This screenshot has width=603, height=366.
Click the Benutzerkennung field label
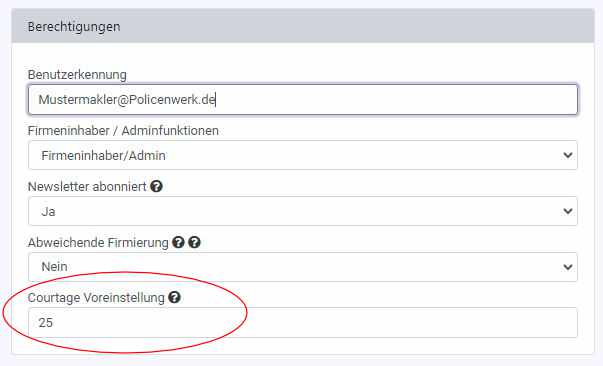[77, 75]
